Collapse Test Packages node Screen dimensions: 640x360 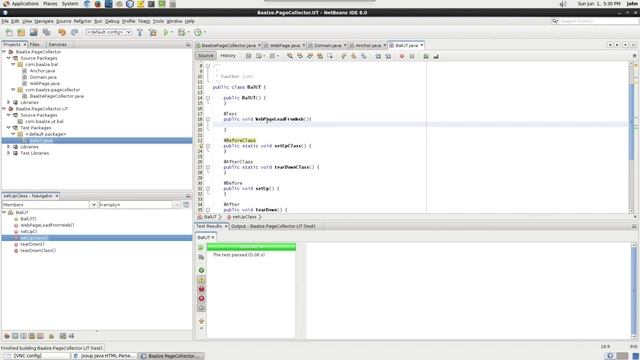point(9,128)
